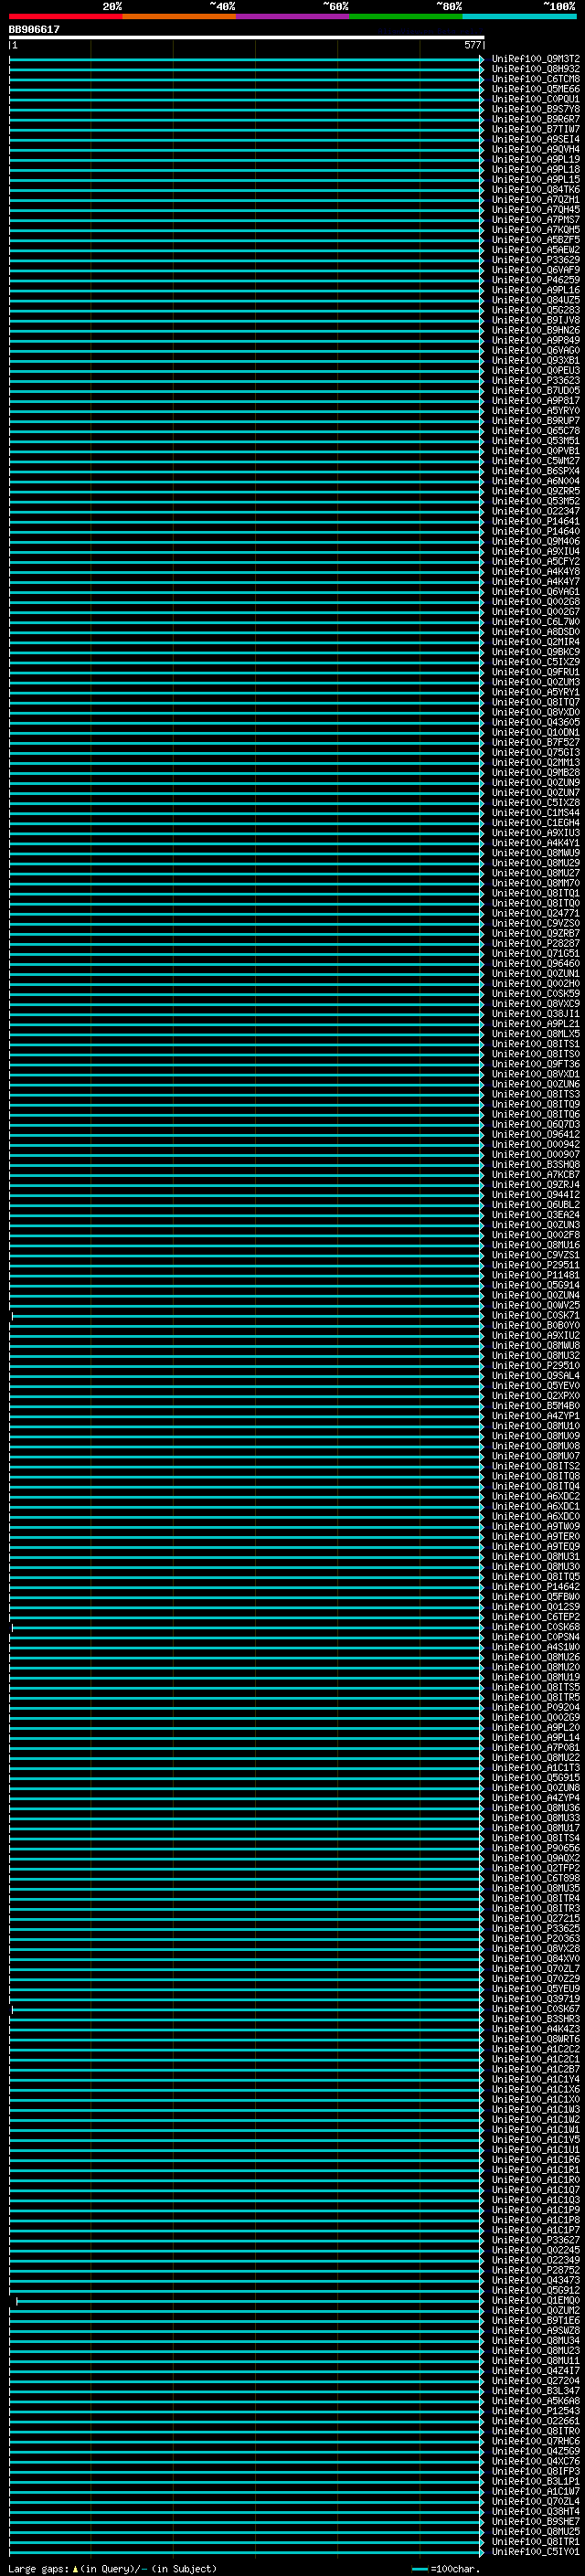Open hit label UniRef100_A9PL20
The width and height of the screenshot is (585, 2576).
click(535, 1728)
